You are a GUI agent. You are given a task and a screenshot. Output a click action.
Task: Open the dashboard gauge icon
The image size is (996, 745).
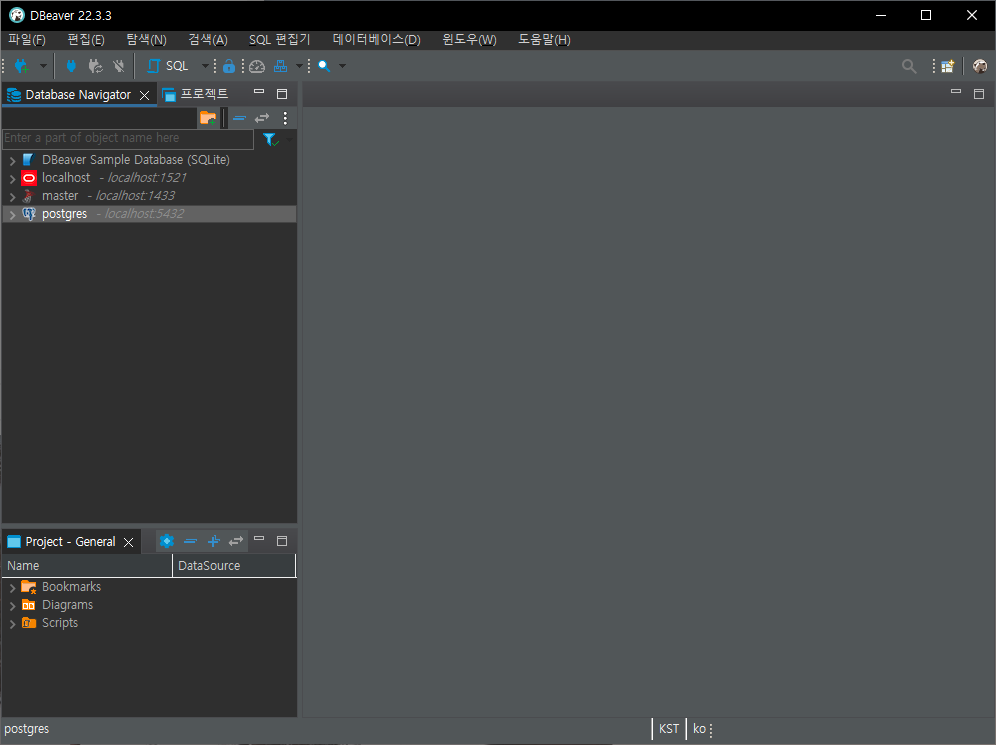point(257,66)
